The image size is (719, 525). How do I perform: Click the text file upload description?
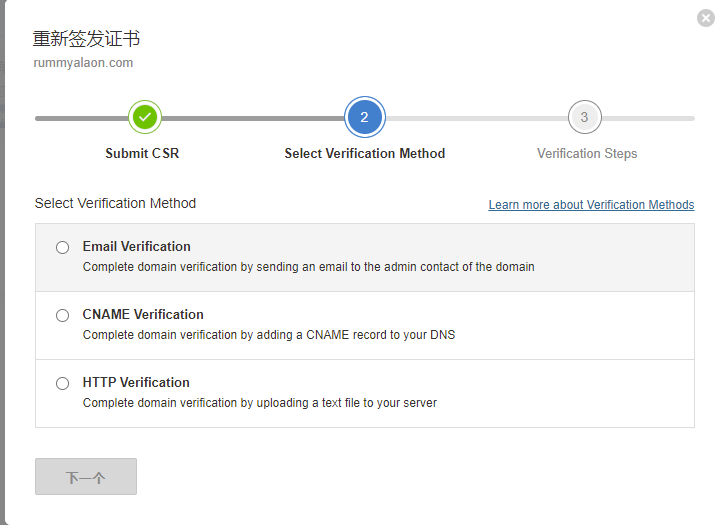point(259,404)
